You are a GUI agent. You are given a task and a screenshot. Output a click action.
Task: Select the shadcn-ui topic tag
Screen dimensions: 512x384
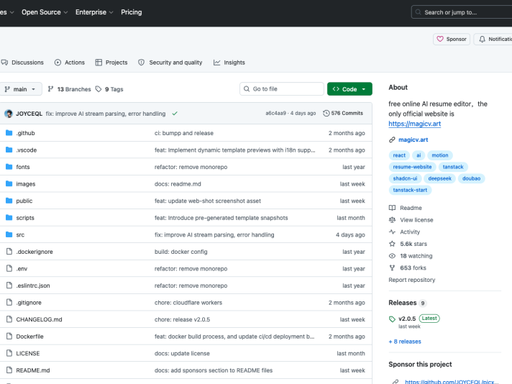click(405, 179)
